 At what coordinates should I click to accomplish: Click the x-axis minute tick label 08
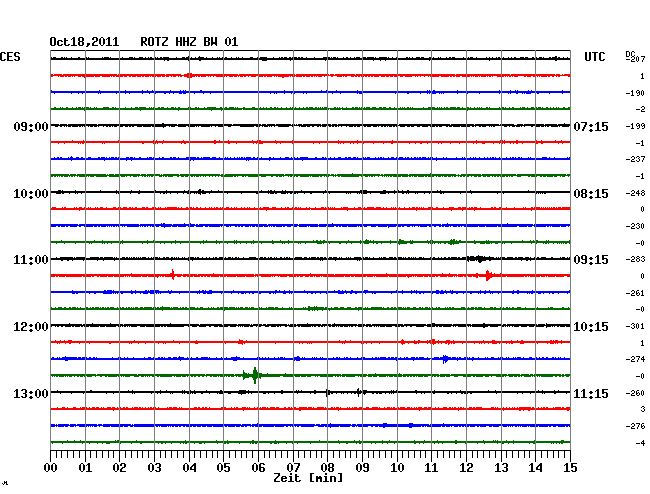coord(327,468)
